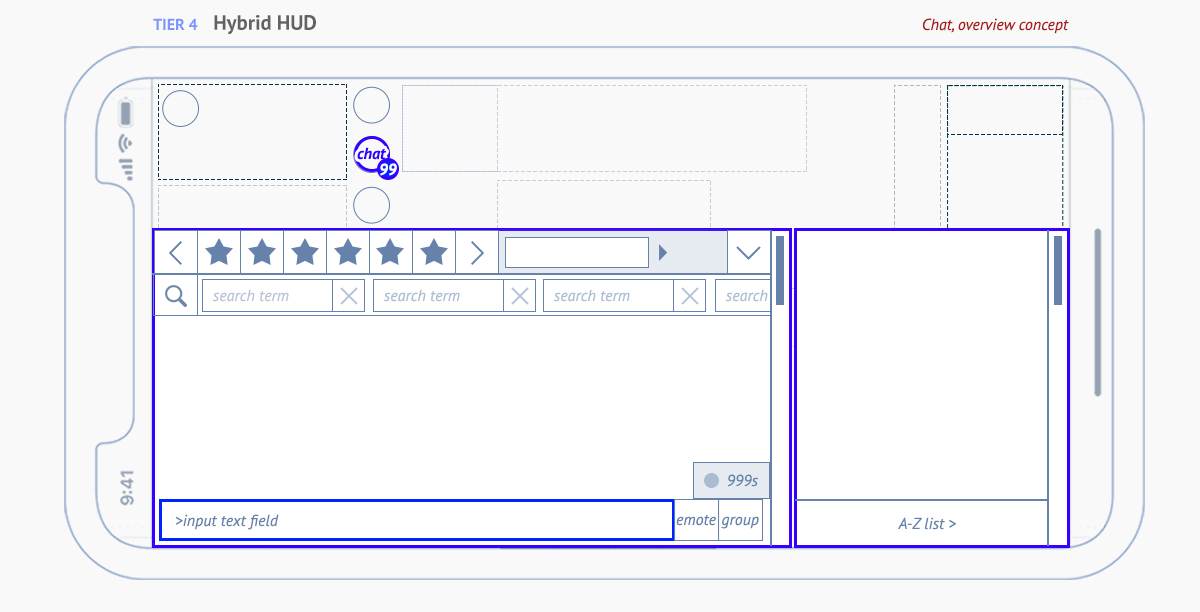Click the magnifier search icon
The height and width of the screenshot is (612, 1200).
pyautogui.click(x=176, y=296)
